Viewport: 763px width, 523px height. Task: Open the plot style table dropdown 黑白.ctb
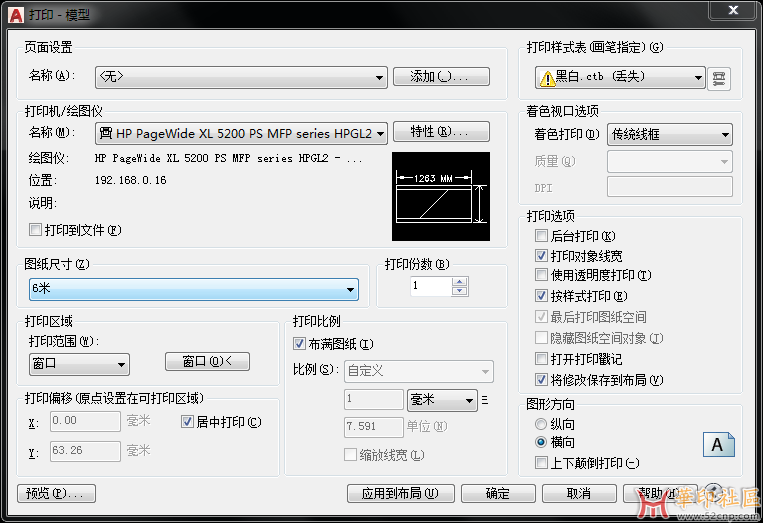click(x=620, y=77)
